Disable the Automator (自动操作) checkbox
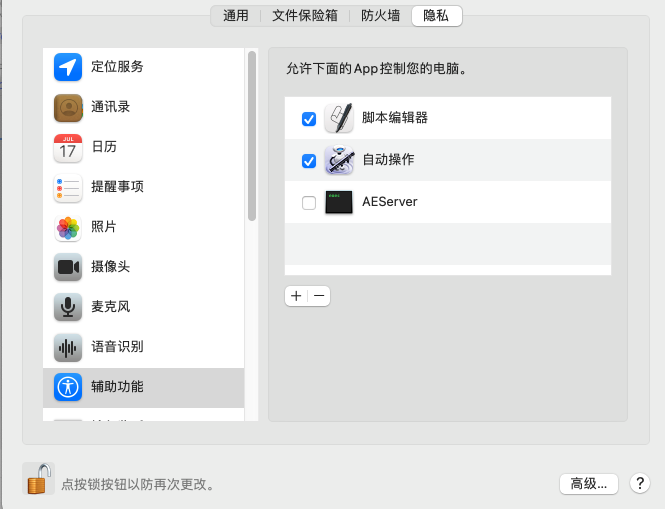This screenshot has width=665, height=509. click(x=309, y=161)
